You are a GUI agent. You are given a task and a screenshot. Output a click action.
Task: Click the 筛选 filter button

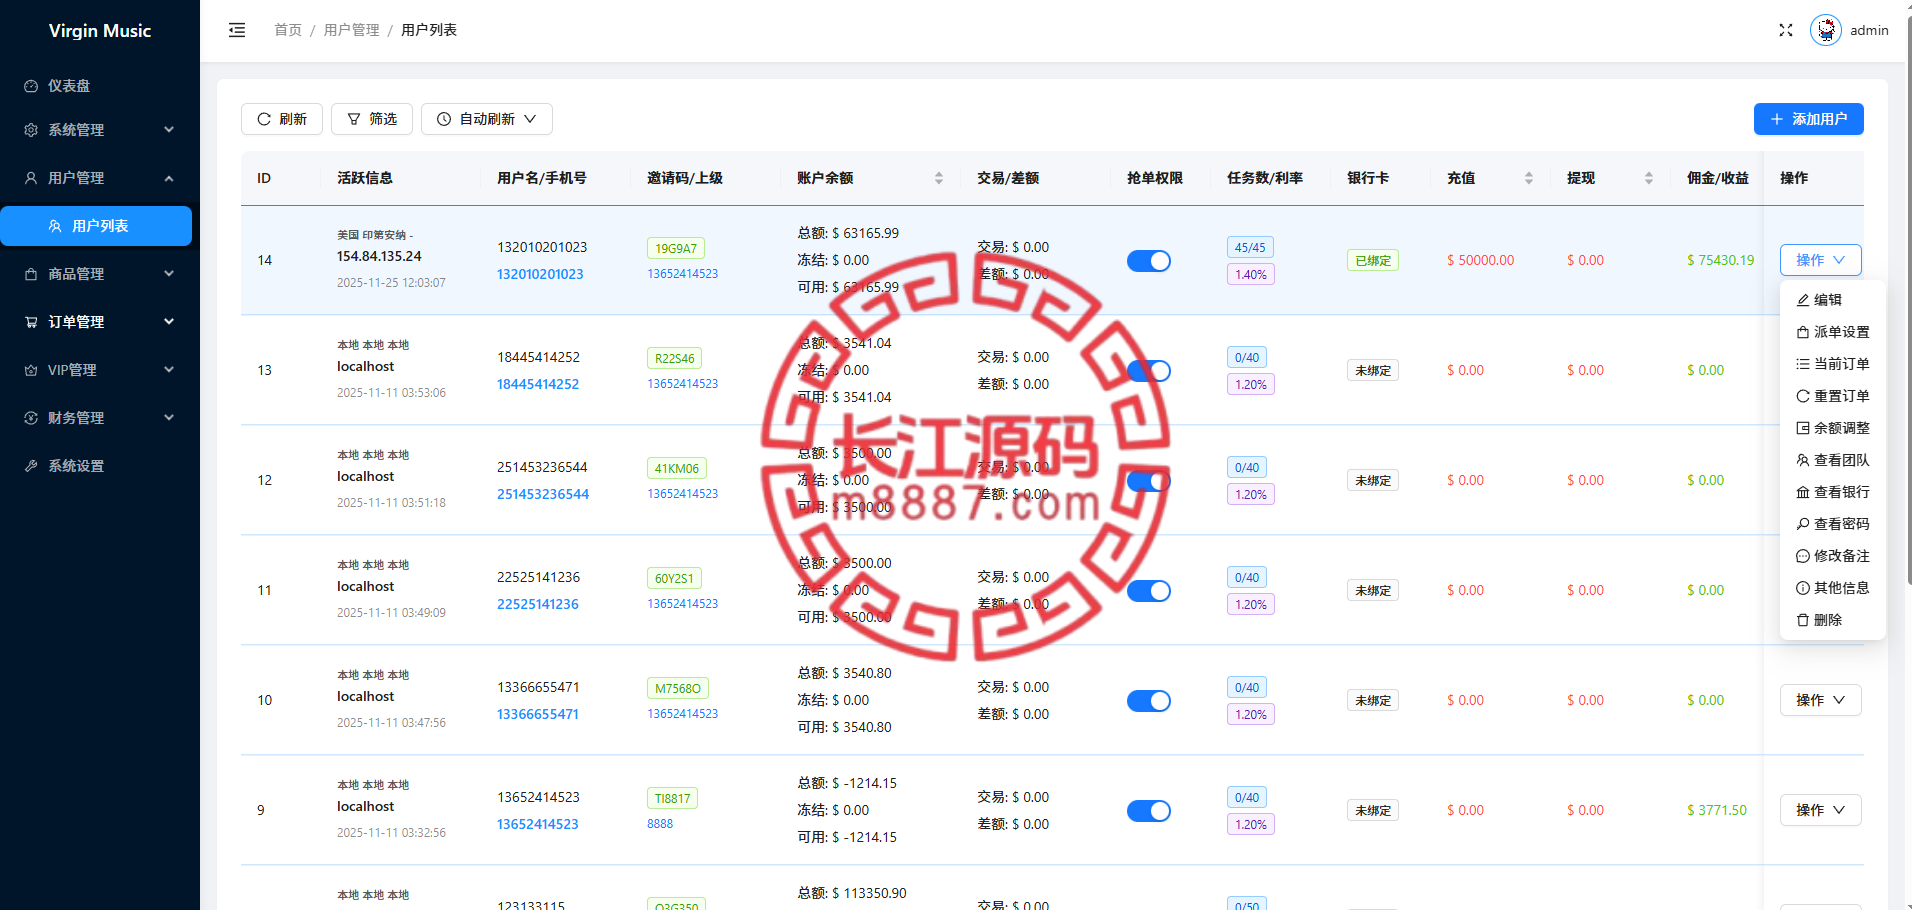click(x=372, y=119)
